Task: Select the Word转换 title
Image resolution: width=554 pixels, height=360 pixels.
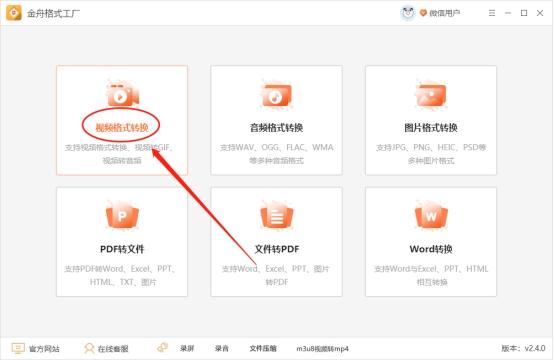Action: (x=431, y=249)
